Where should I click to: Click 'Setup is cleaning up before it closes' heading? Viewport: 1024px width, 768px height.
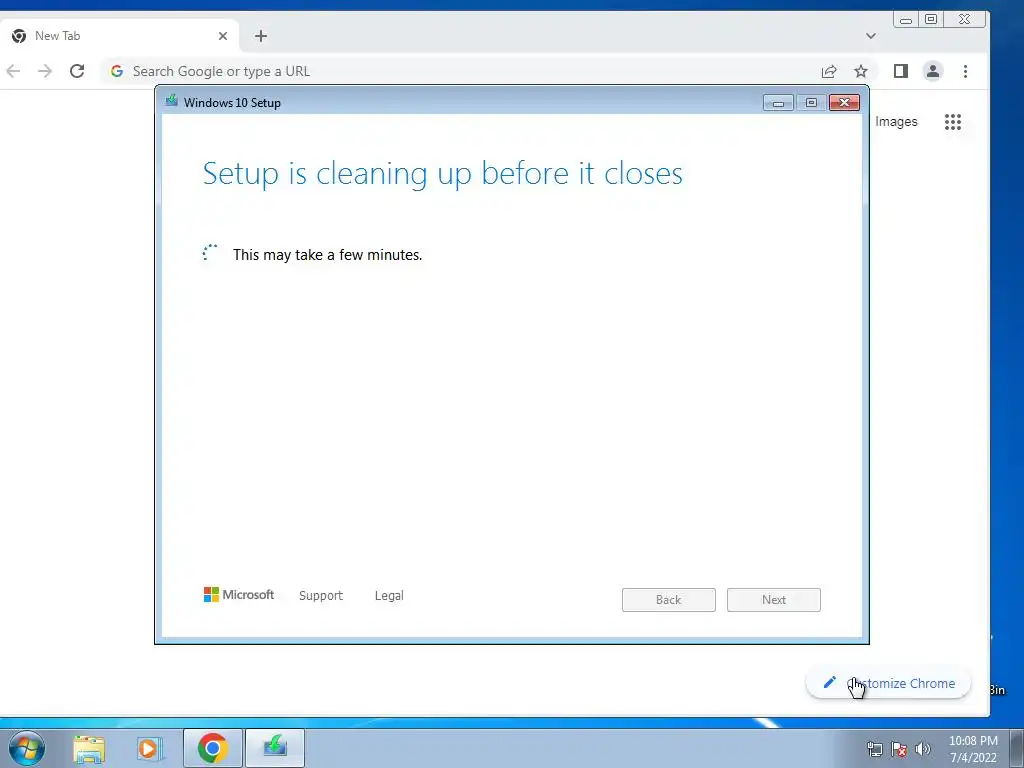coord(443,174)
